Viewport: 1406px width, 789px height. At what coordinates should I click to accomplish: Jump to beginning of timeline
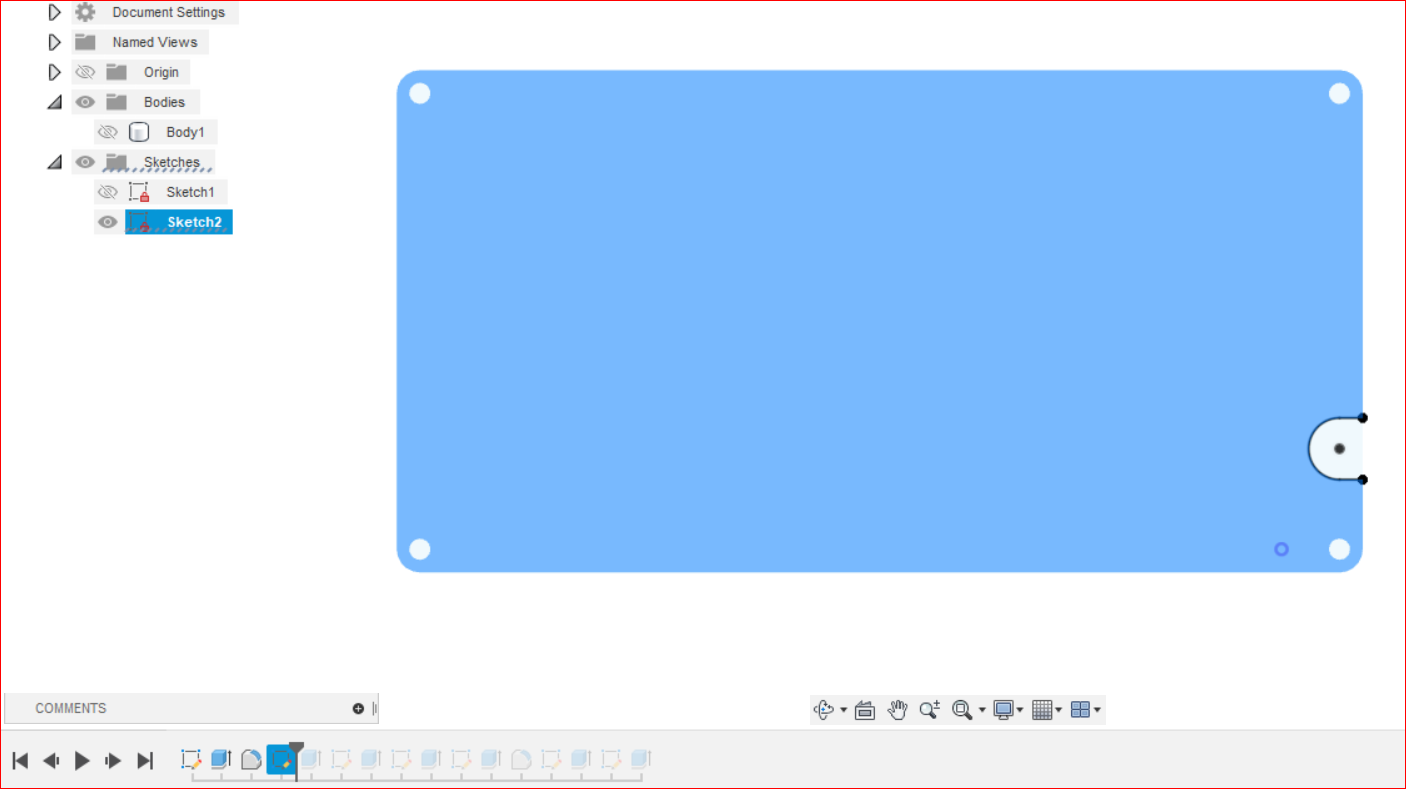[20, 760]
